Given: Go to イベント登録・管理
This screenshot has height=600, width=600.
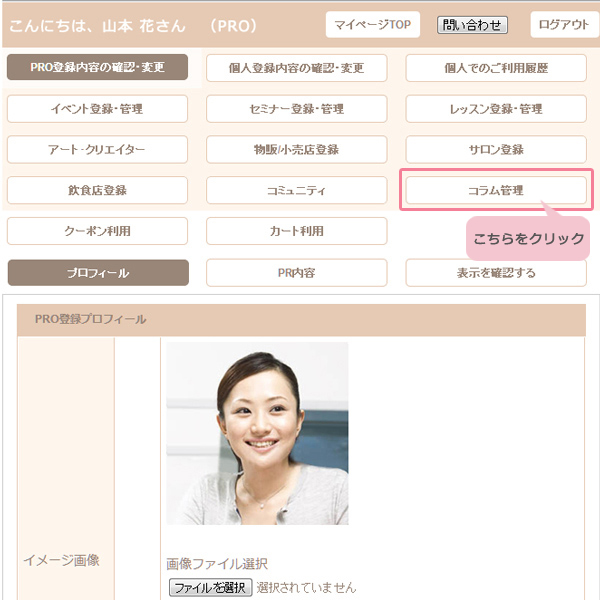Looking at the screenshot, I should [97, 109].
